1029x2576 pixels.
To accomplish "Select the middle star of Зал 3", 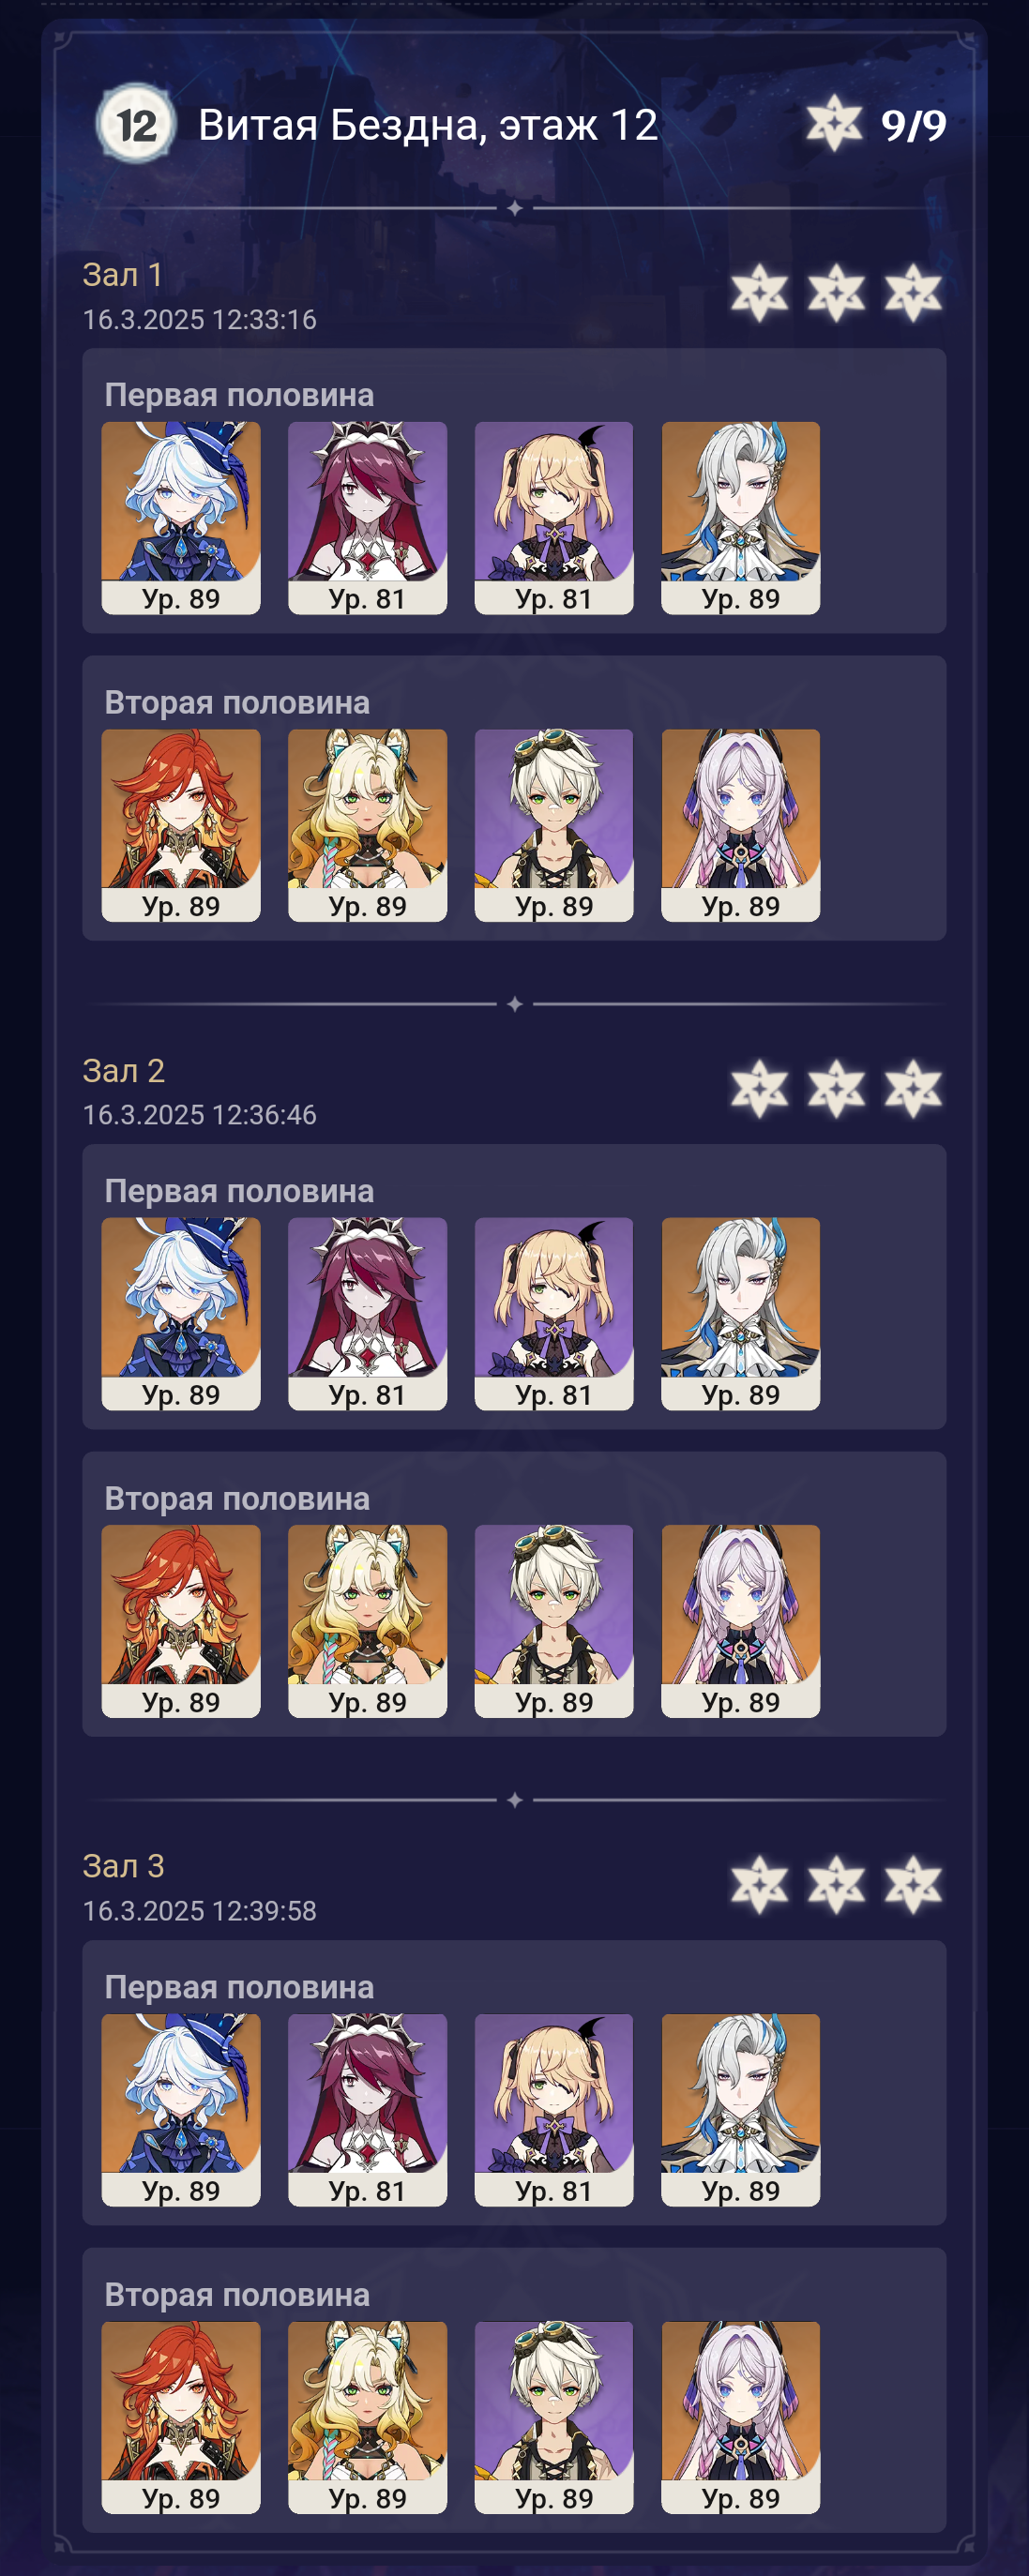I will [x=836, y=1885].
